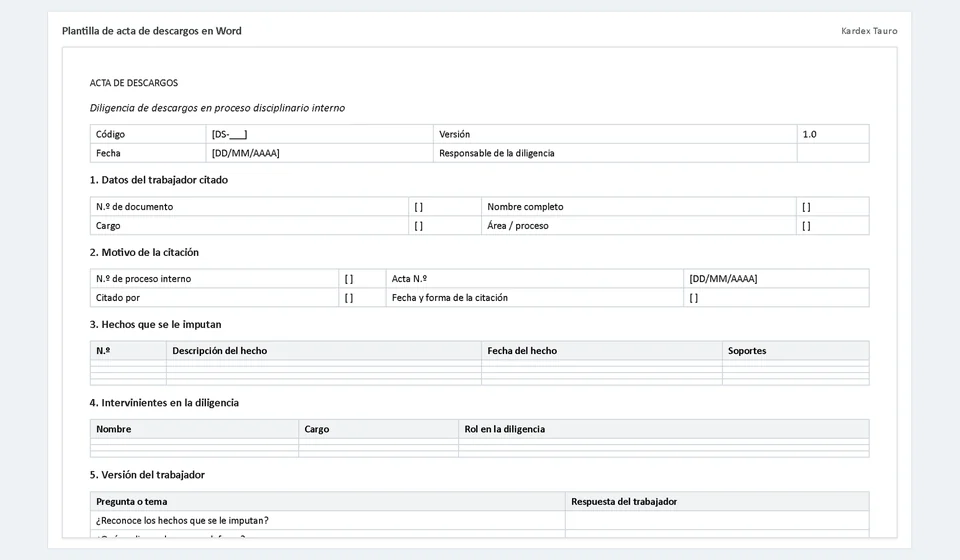Click the bracket field next to 'N.º de proceso interno'
960x560 pixels.
coord(362,278)
